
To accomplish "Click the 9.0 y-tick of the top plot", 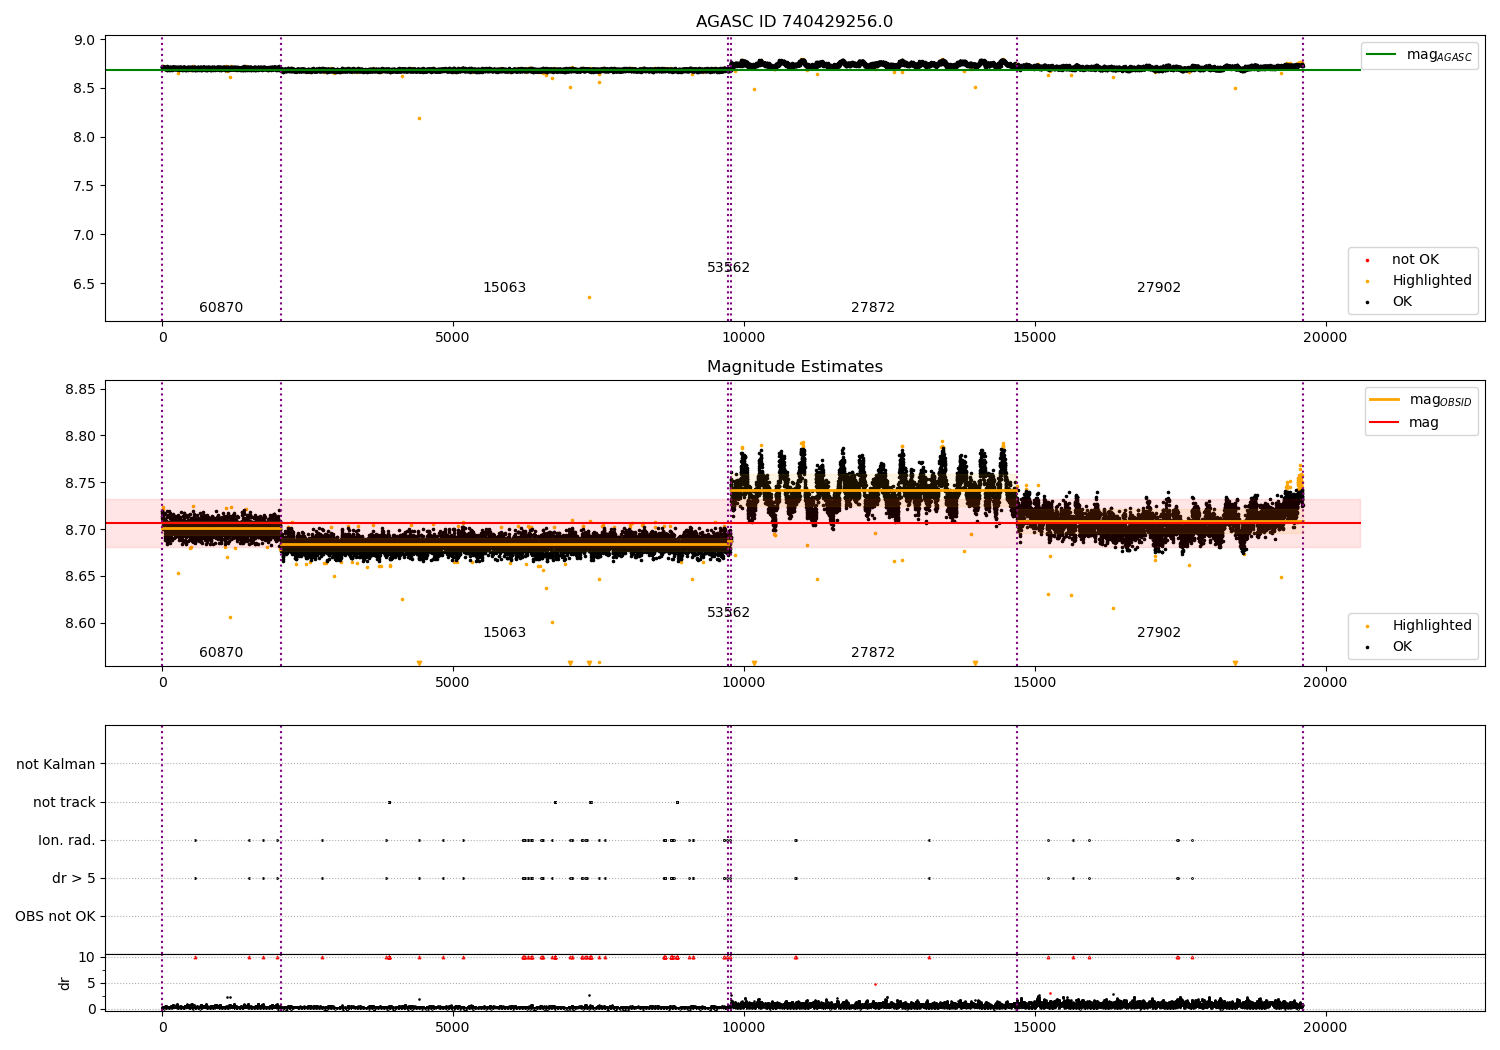I will pos(84,41).
